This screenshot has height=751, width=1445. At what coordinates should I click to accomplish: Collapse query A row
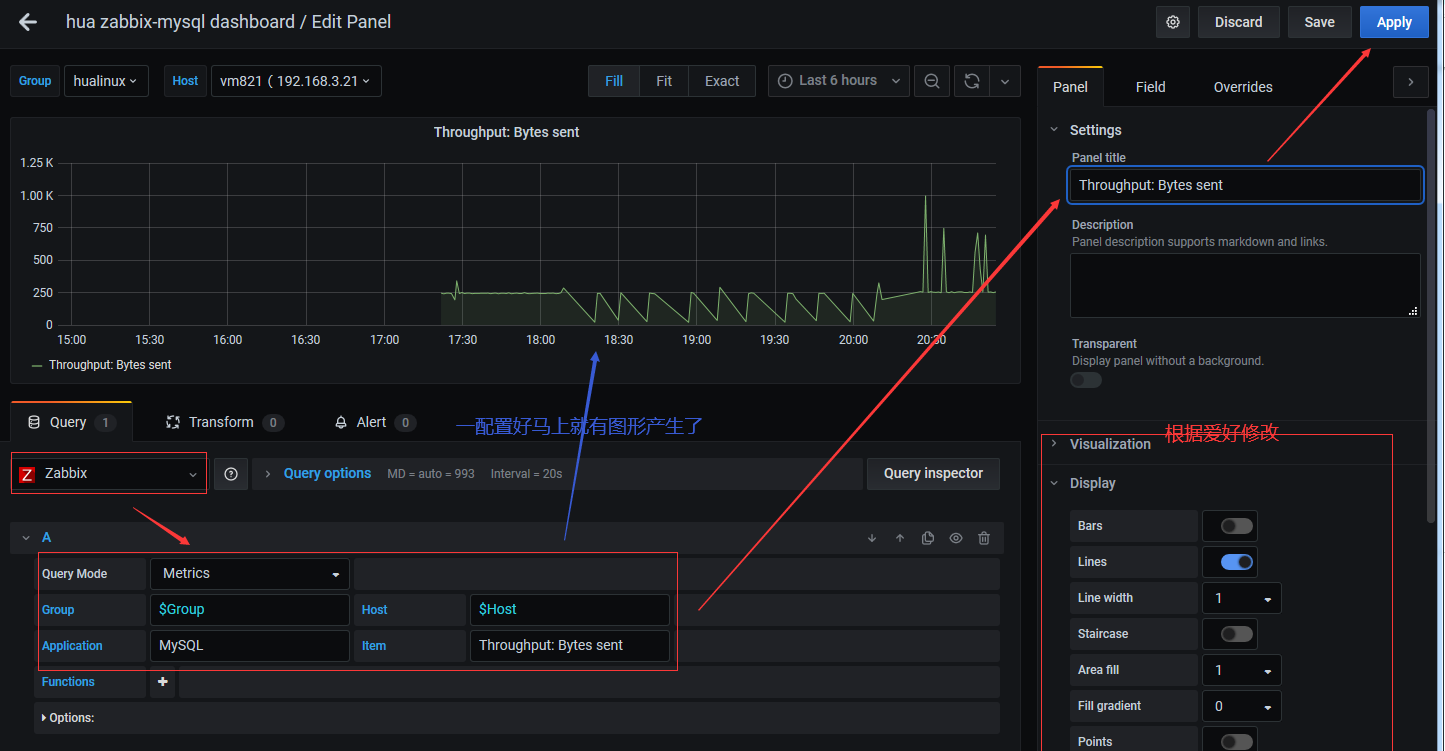(26, 538)
